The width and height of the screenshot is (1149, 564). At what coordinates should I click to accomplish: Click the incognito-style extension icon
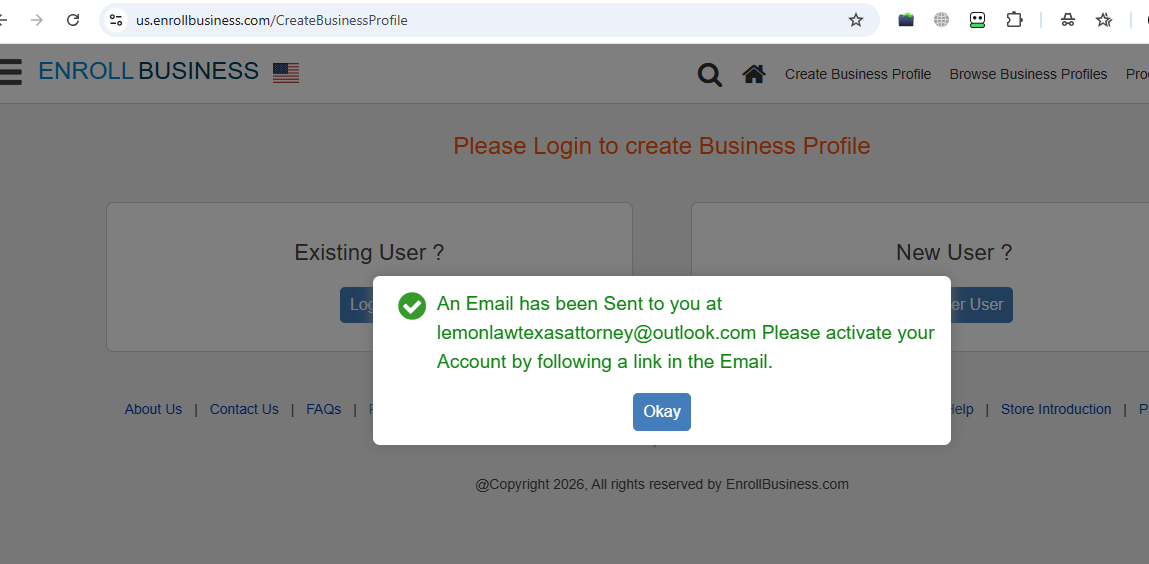click(1068, 20)
